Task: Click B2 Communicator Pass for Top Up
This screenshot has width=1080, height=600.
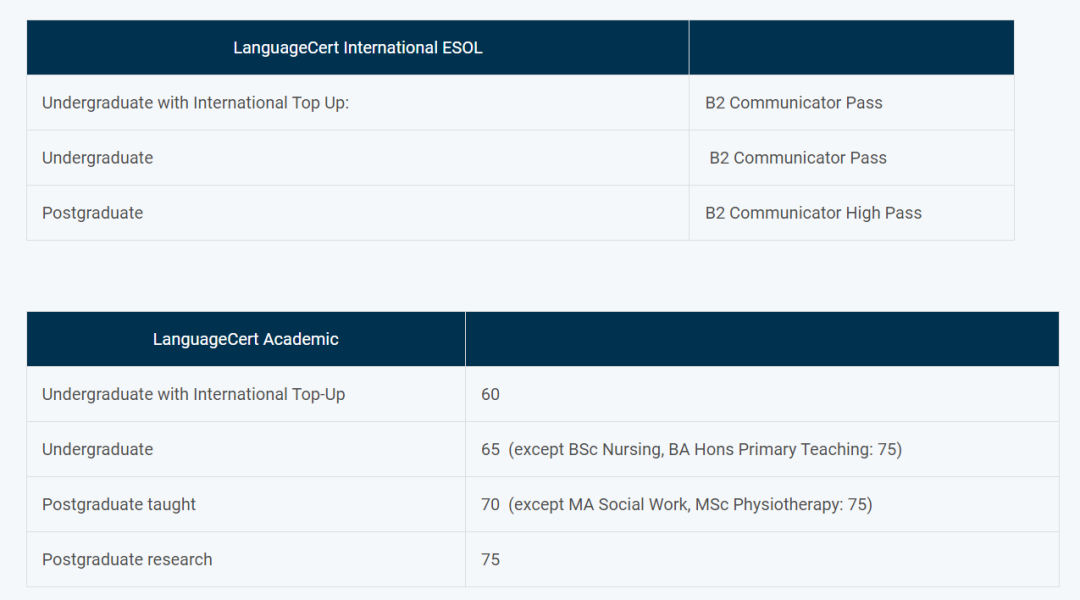Action: [793, 103]
